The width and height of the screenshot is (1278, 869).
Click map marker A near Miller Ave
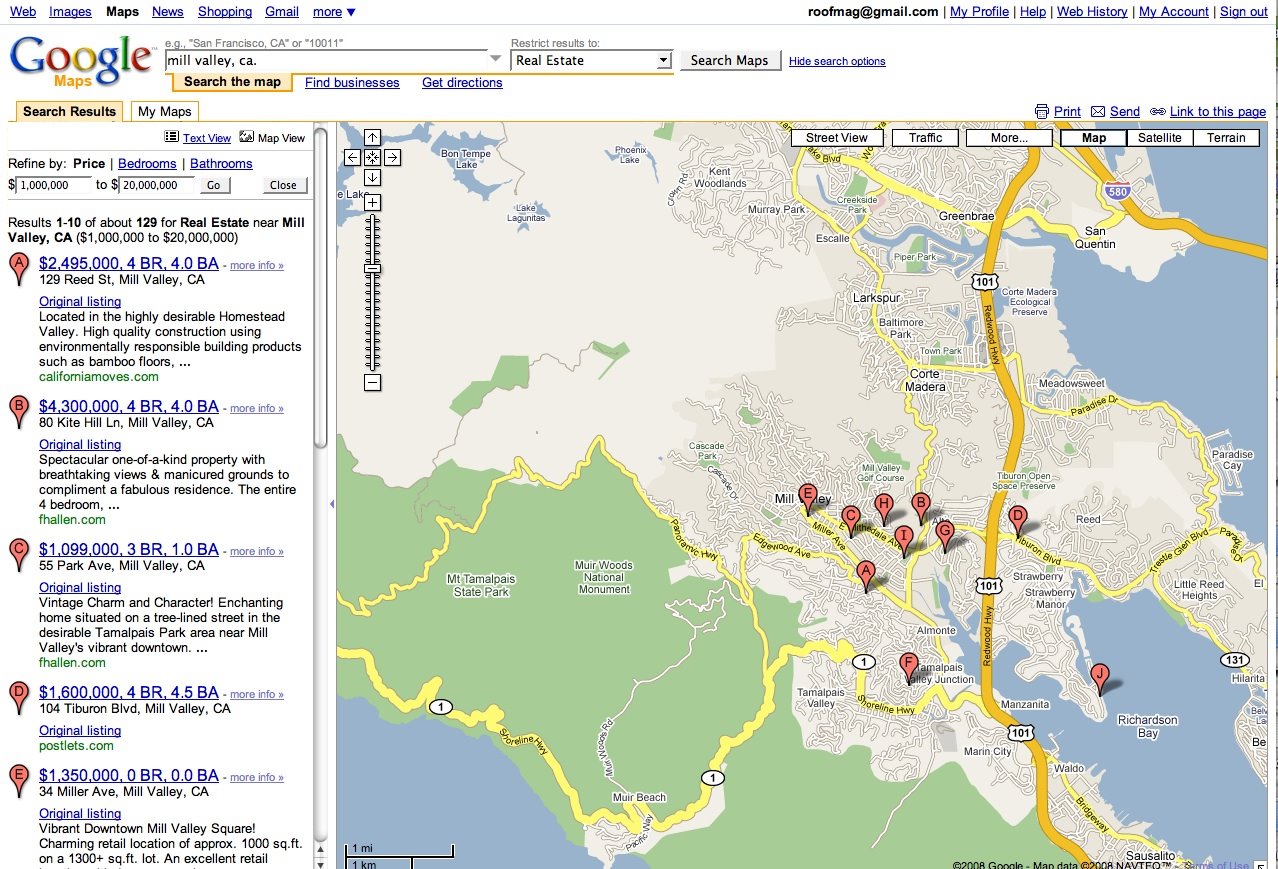click(x=867, y=575)
